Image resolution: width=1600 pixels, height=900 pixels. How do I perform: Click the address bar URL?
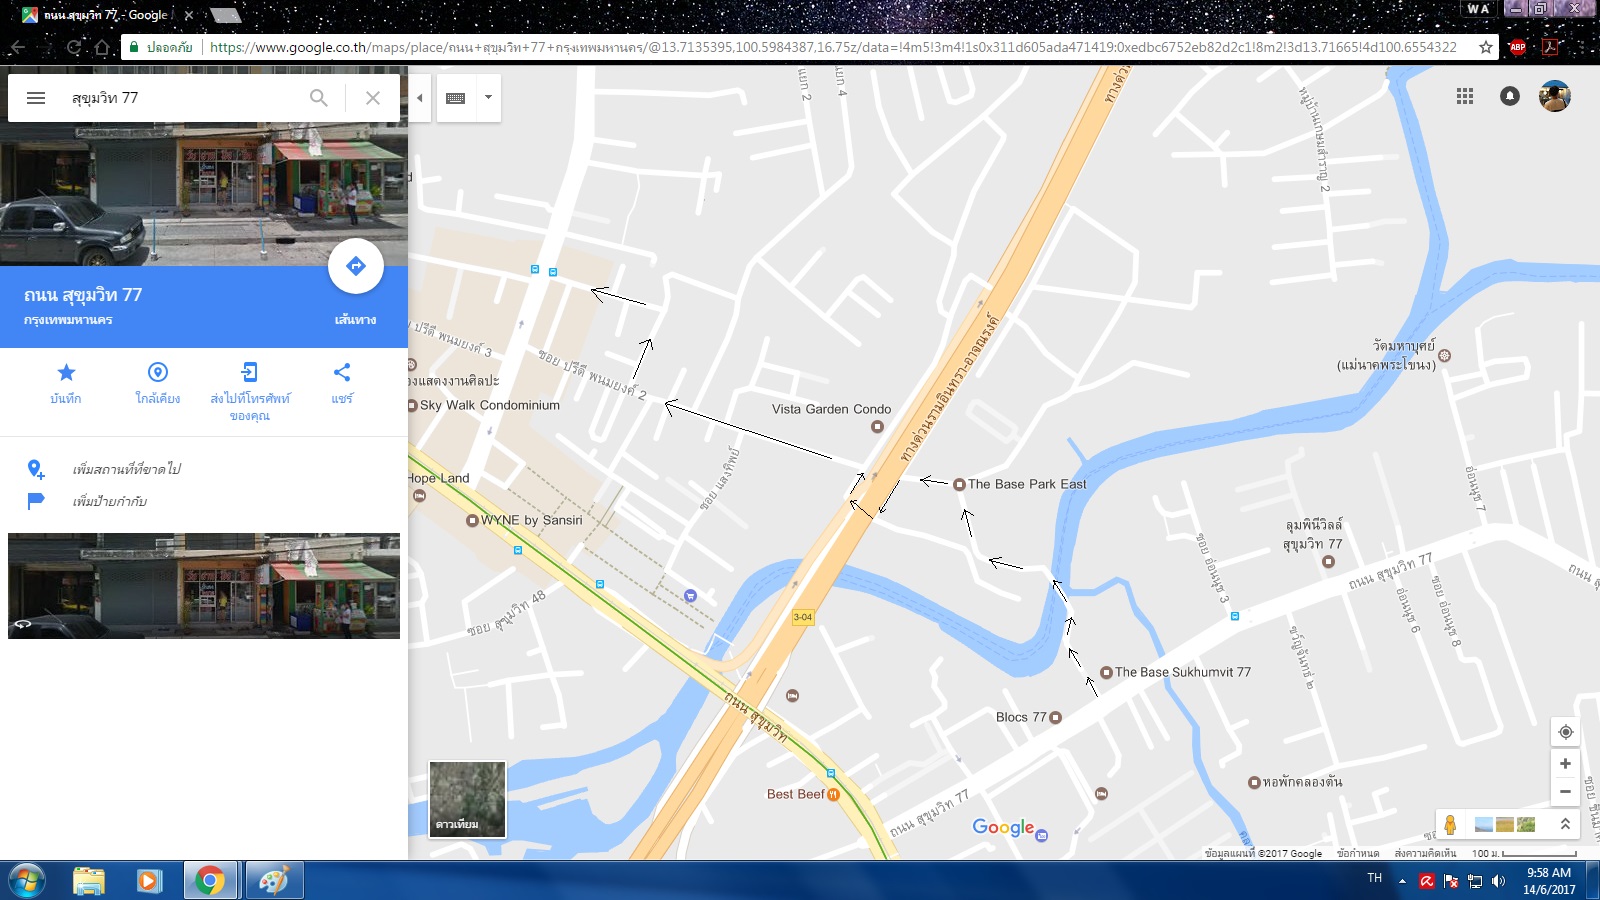click(x=832, y=47)
